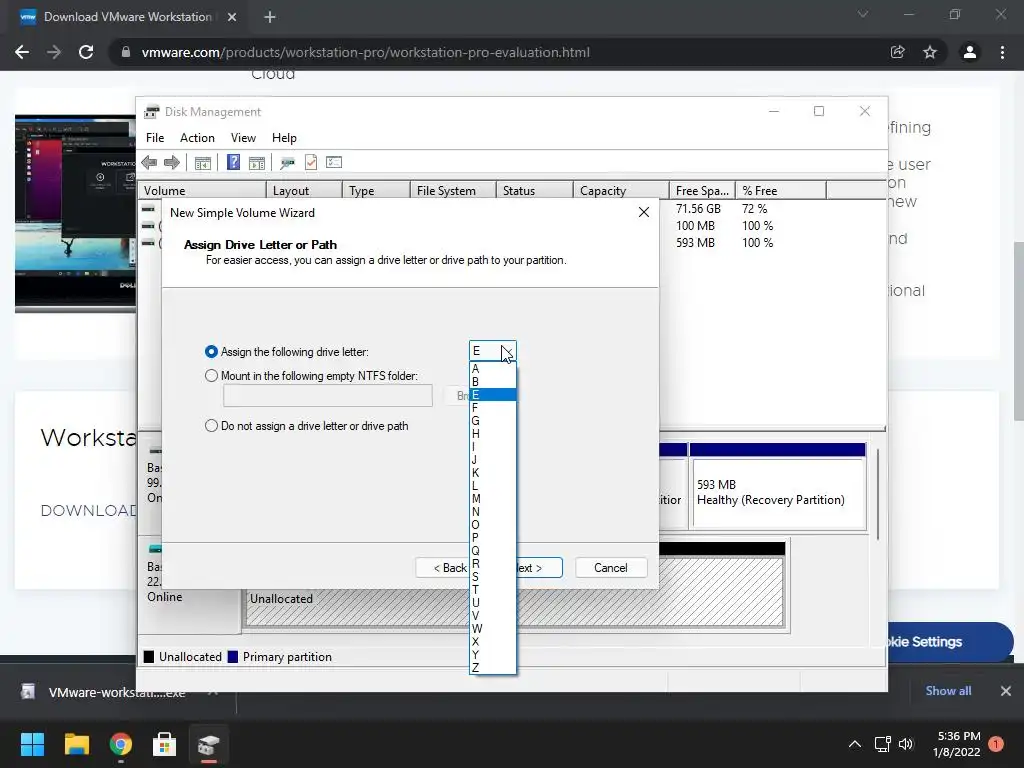Reload the Chrome page
This screenshot has height=768, width=1024.
coord(86,52)
